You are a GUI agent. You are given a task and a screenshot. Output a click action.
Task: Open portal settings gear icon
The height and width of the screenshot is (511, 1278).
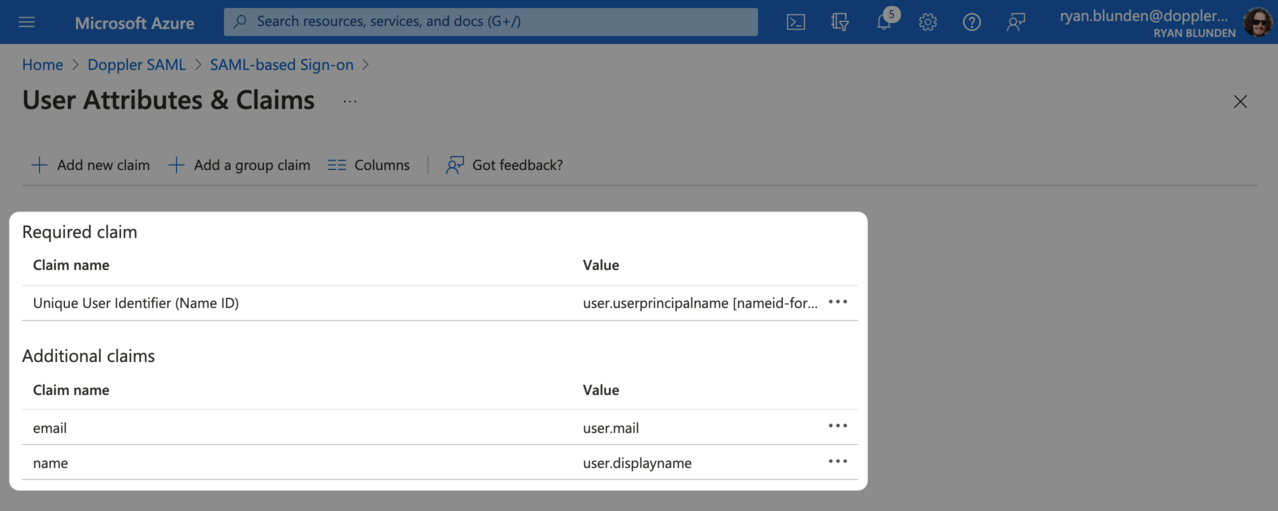point(928,22)
